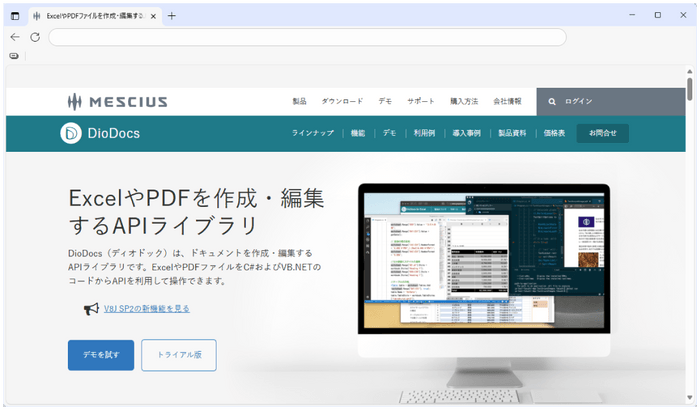Screen dimensions: 700x410
Task: Go to 利用例 in DioDocs bar
Action: [424, 133]
